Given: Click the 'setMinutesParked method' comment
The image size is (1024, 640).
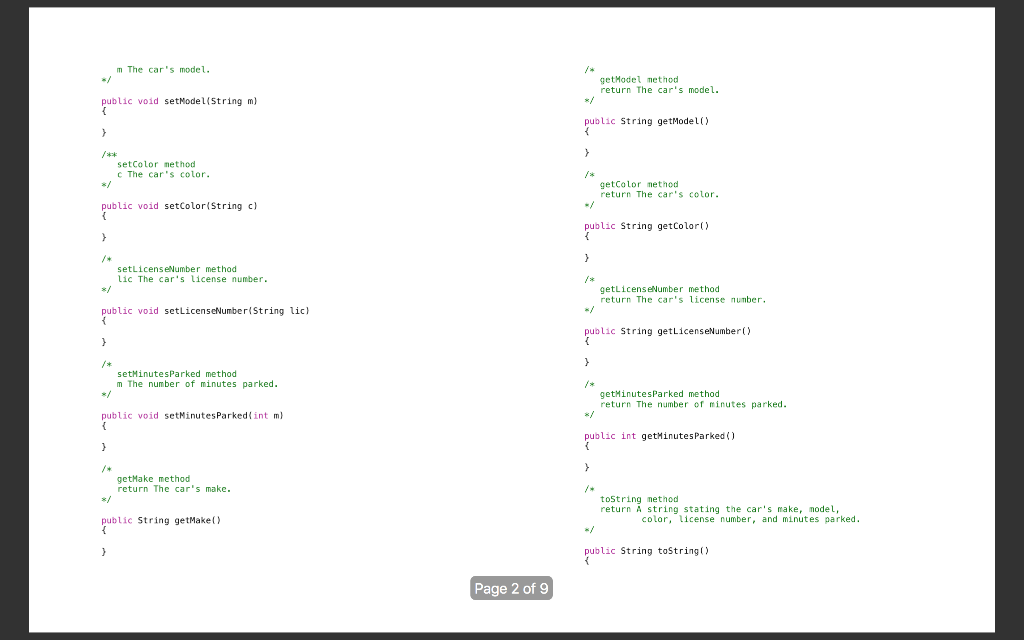Looking at the screenshot, I should coord(177,374).
